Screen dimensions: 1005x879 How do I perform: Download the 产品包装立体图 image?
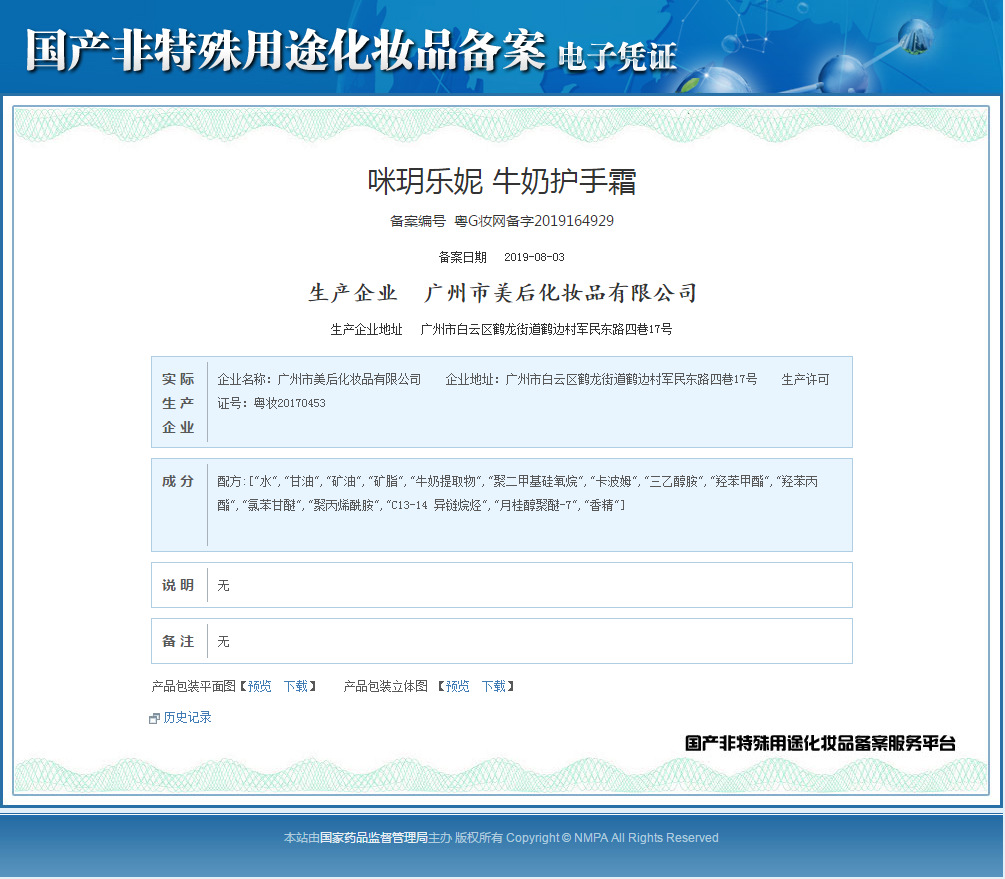pos(494,687)
